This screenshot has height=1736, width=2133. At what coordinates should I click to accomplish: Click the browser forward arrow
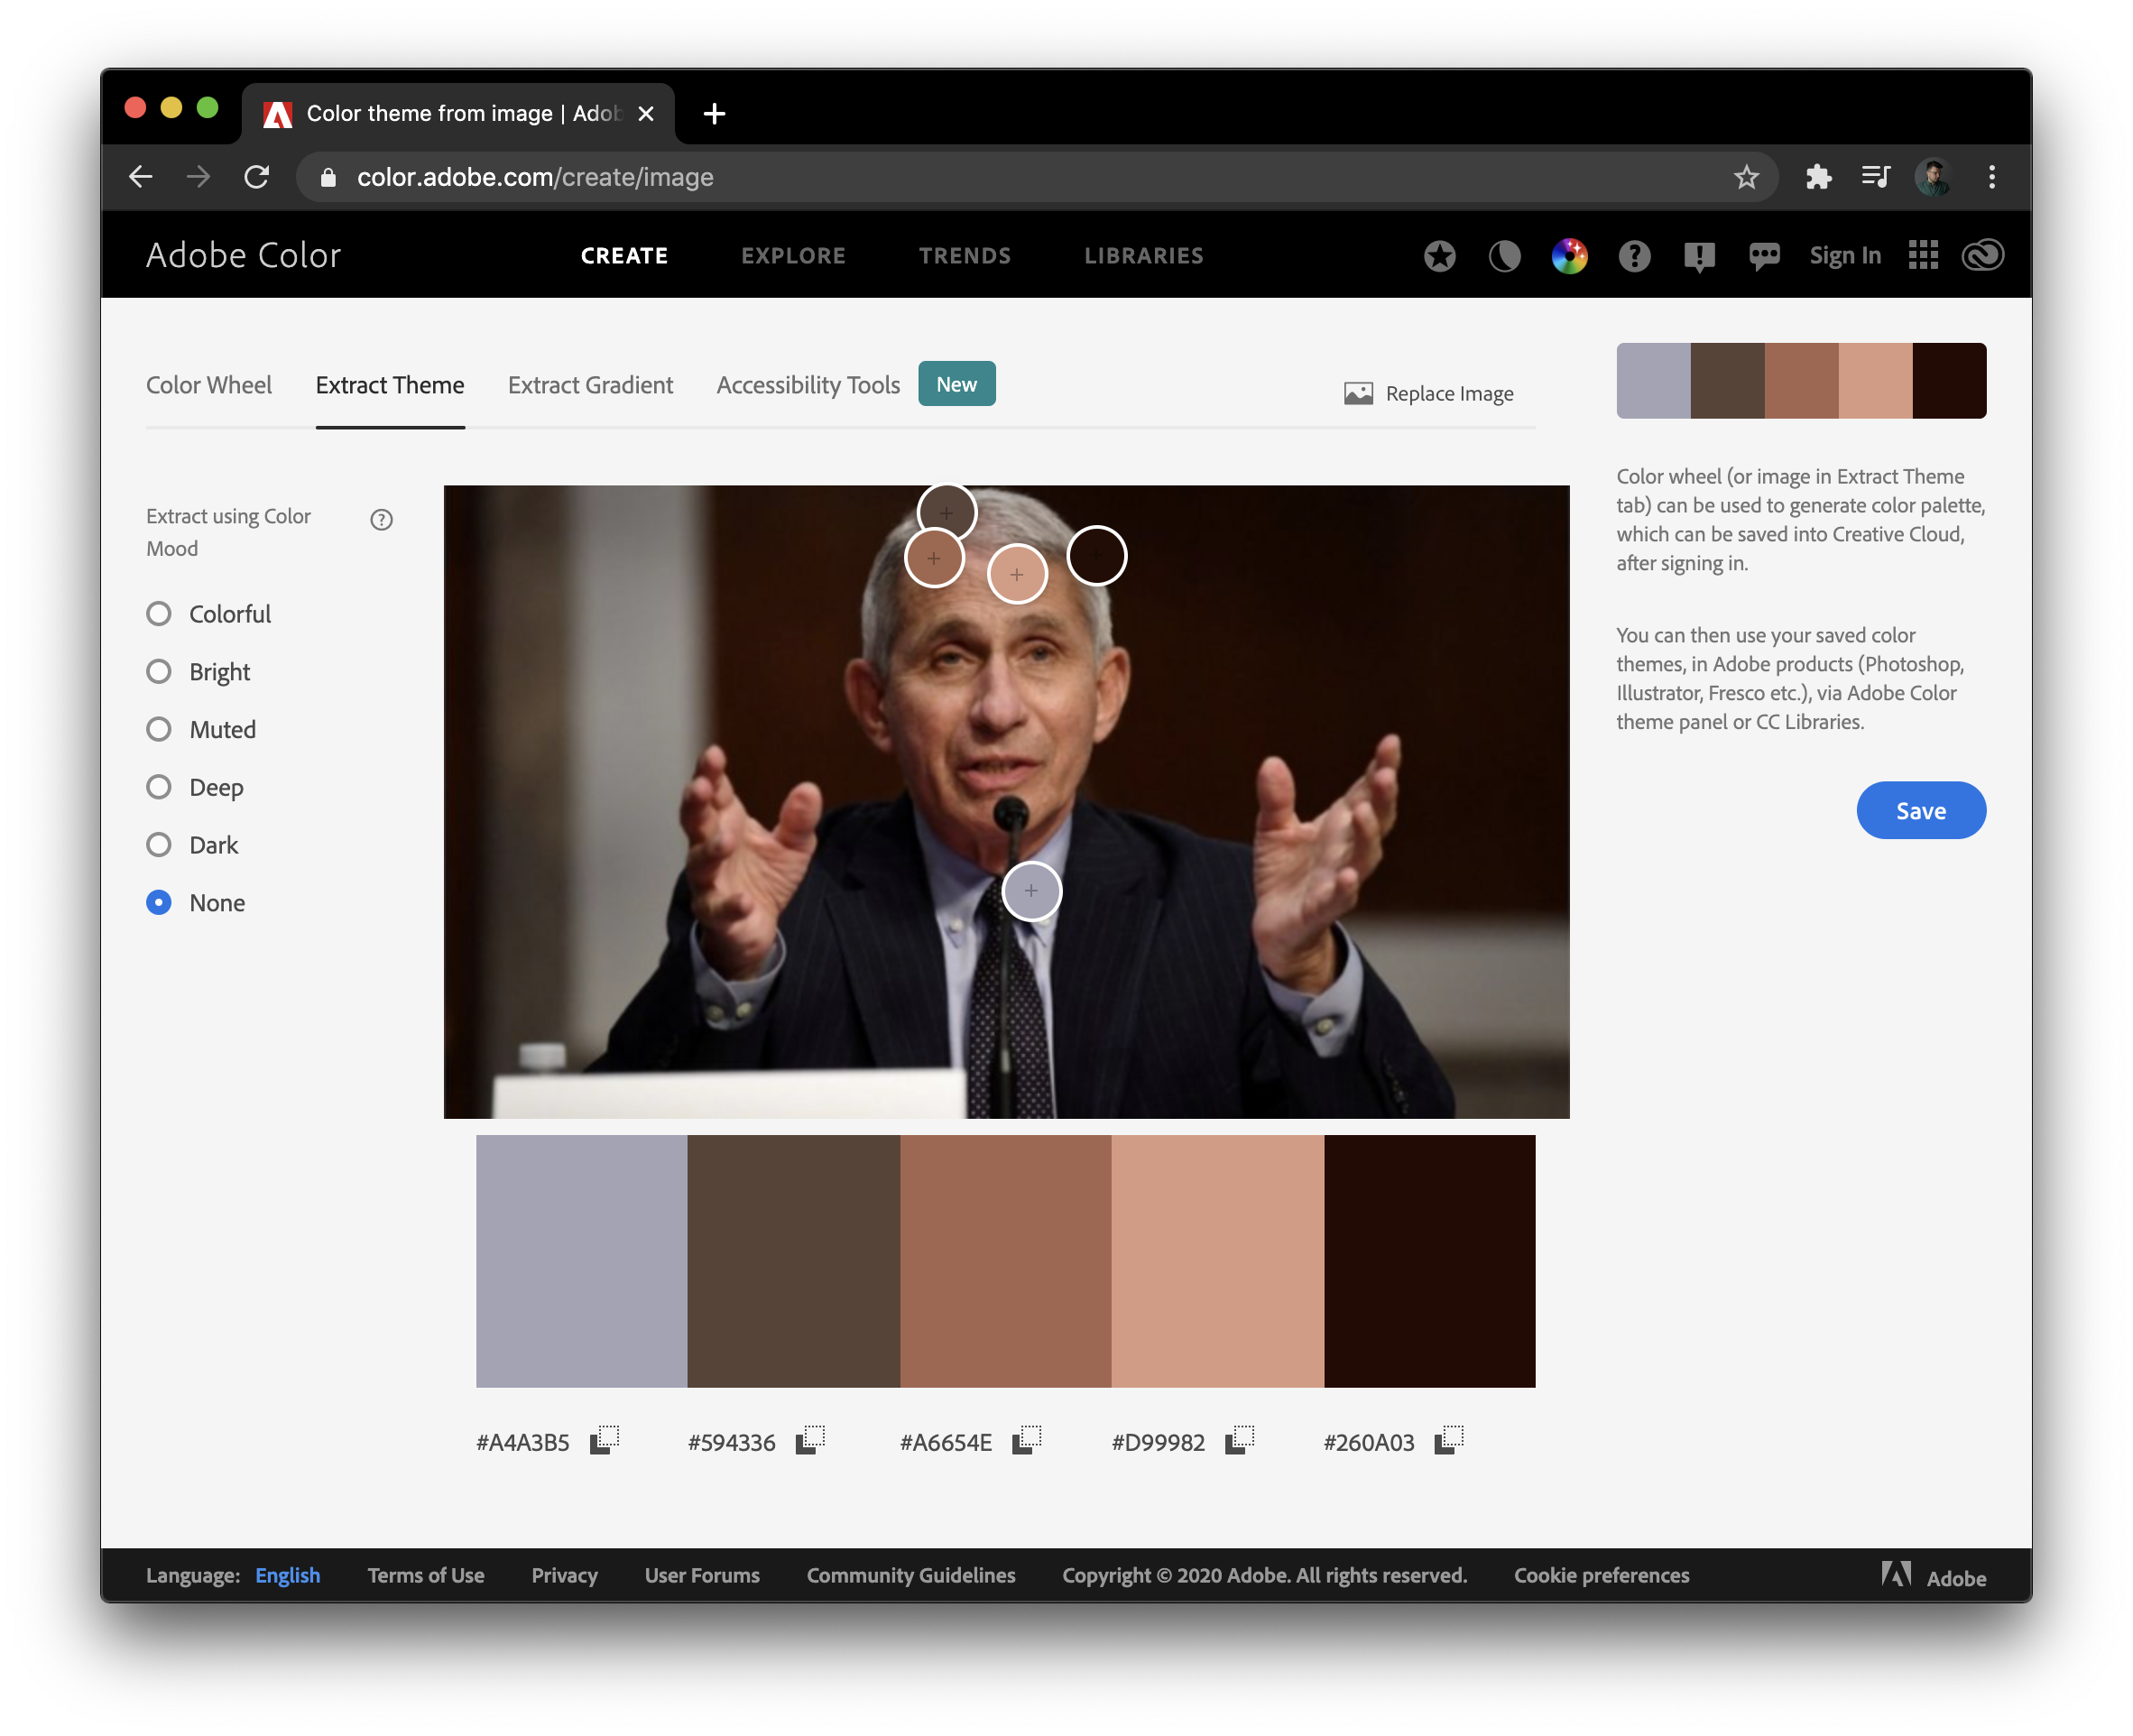tap(199, 177)
